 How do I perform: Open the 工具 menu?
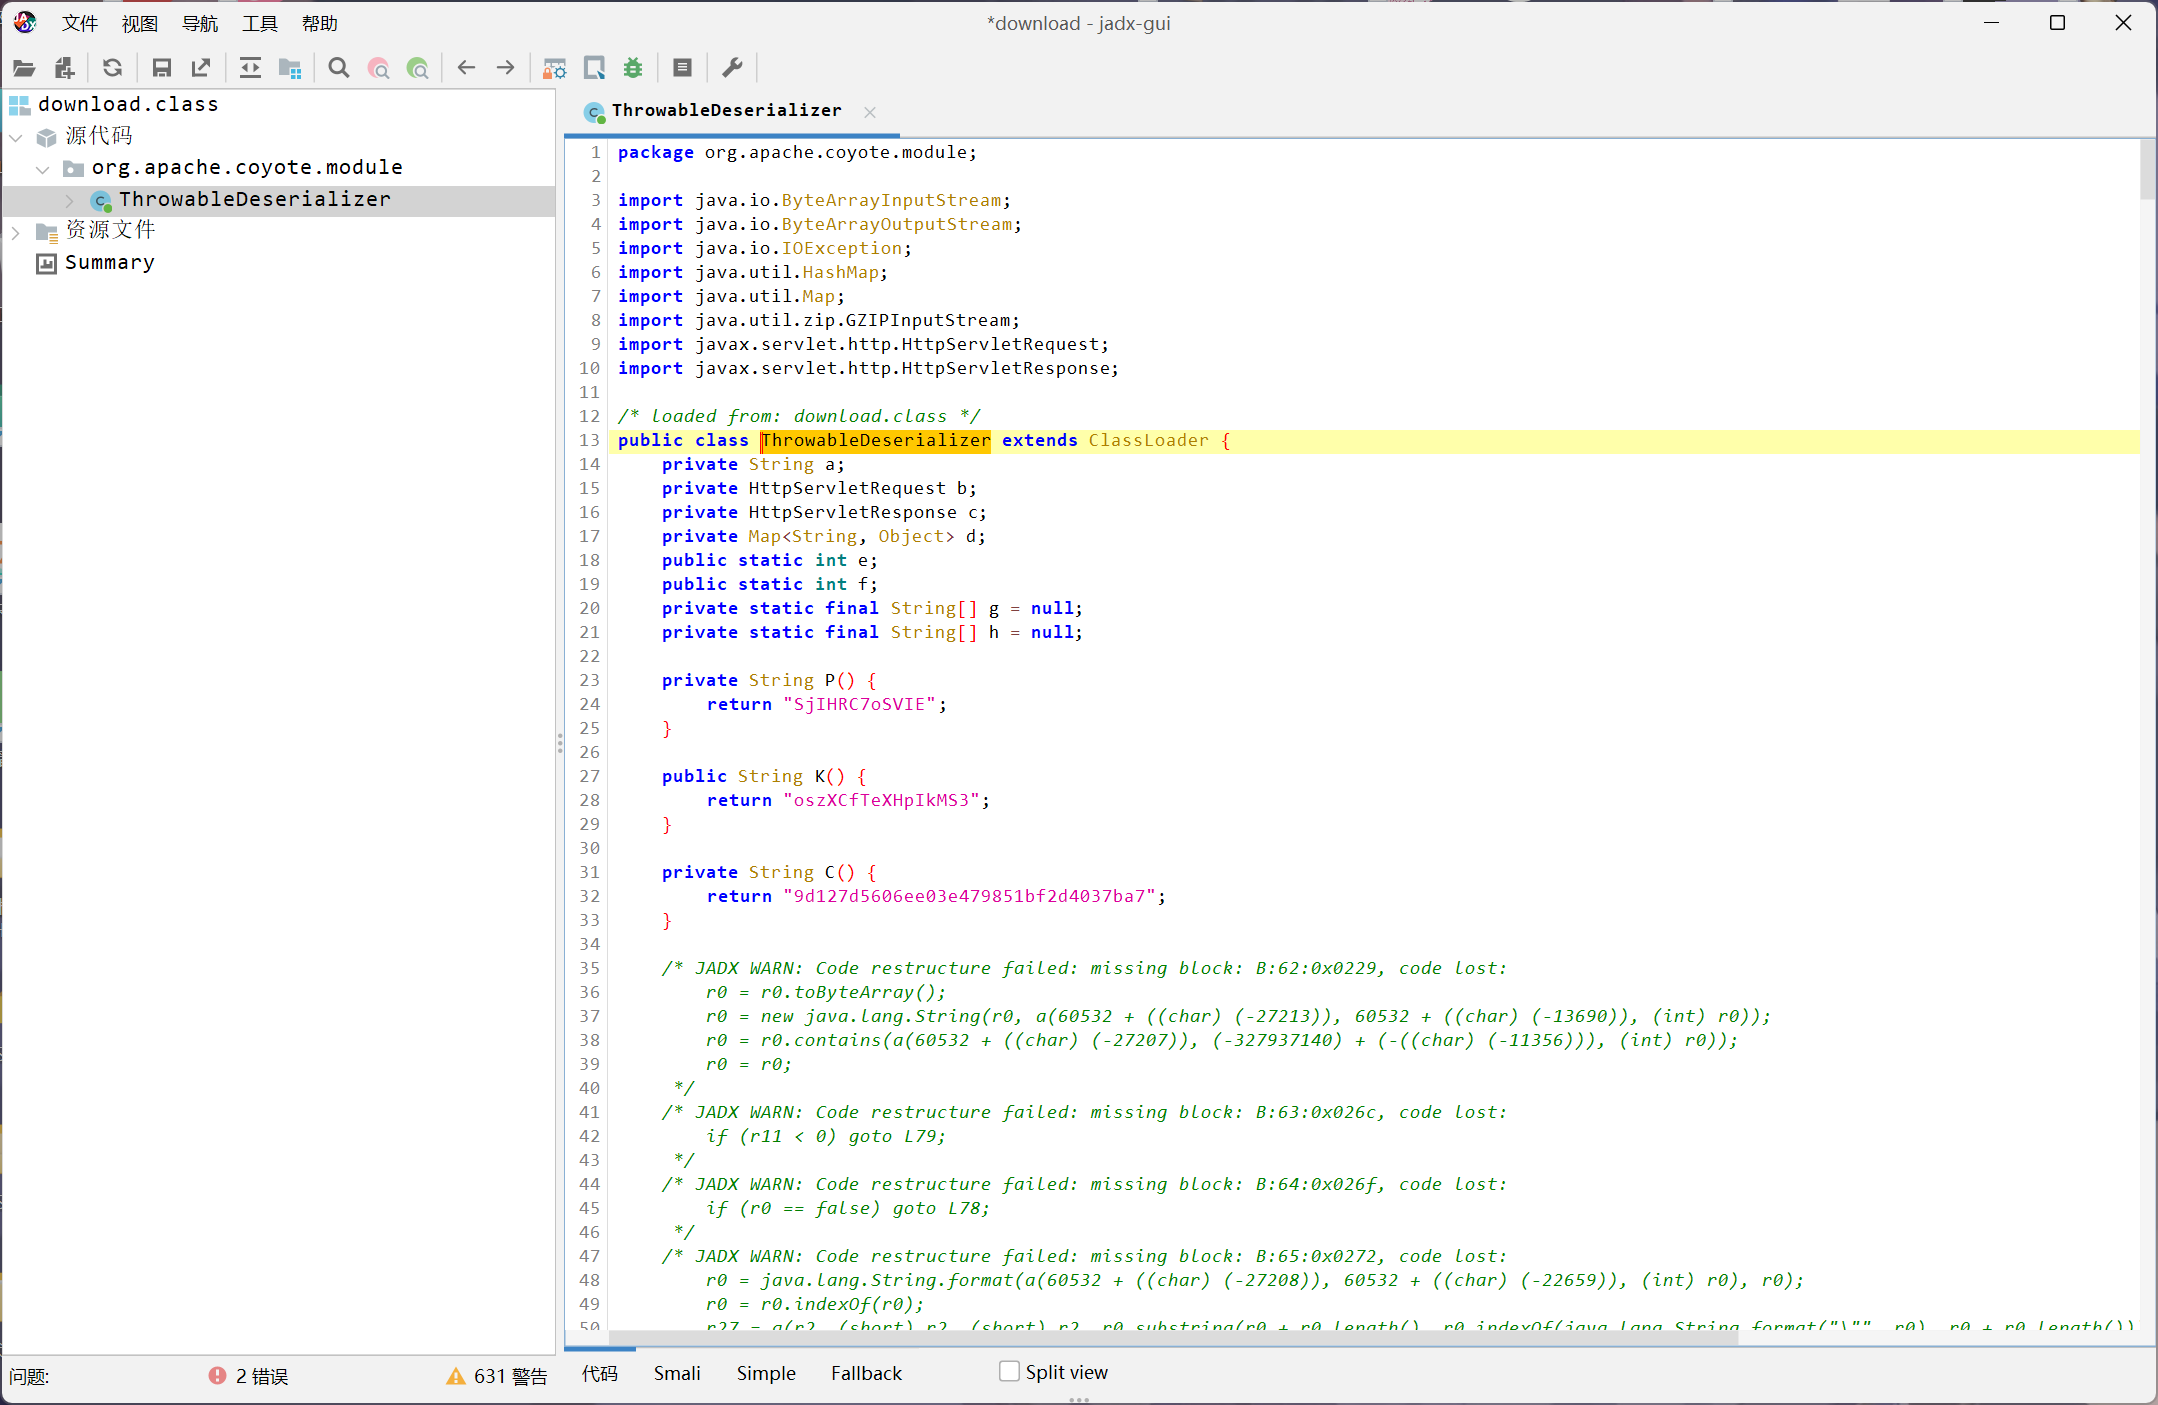pyautogui.click(x=260, y=23)
